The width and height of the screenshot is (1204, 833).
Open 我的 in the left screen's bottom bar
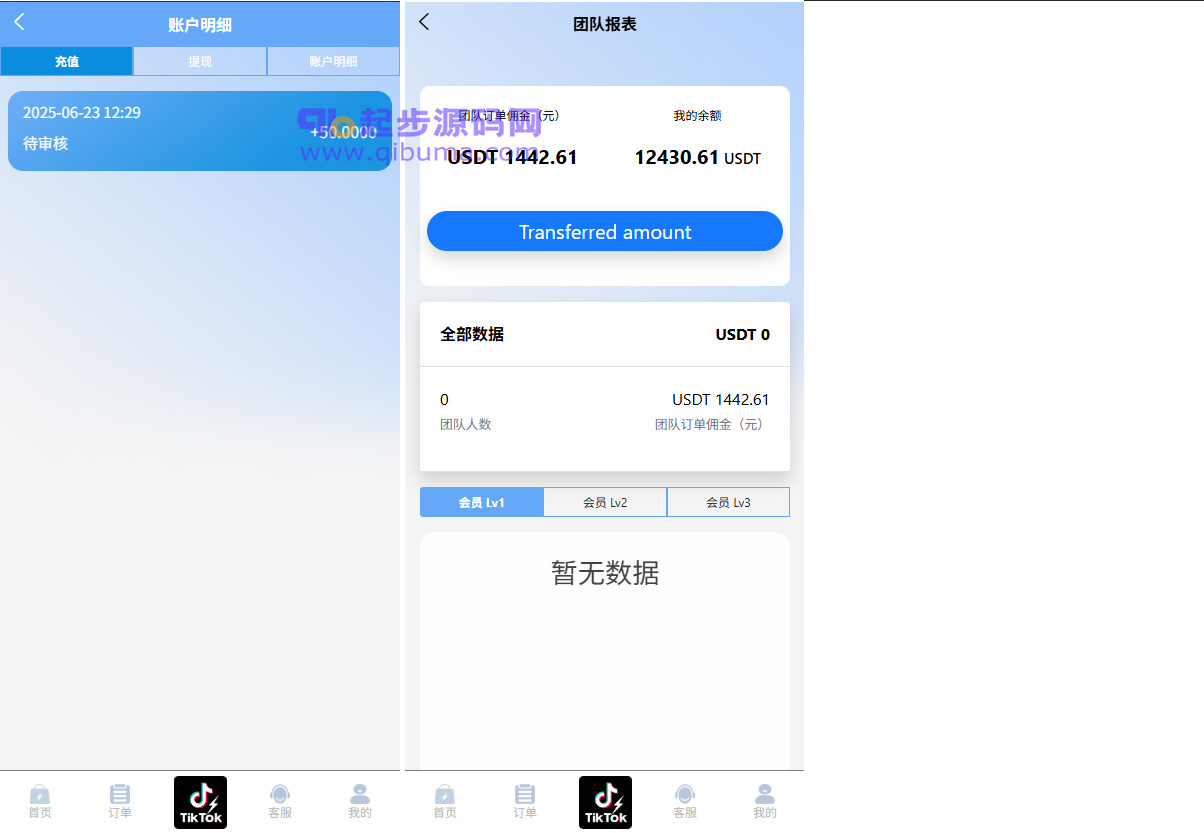tap(360, 802)
